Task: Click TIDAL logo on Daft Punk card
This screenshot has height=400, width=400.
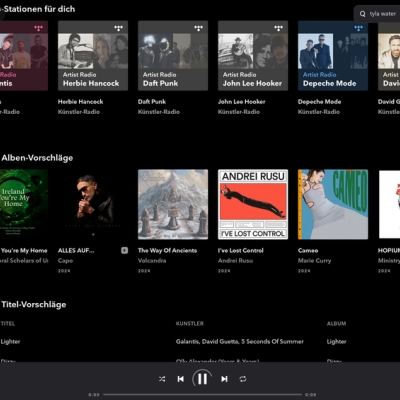Action: click(198, 28)
